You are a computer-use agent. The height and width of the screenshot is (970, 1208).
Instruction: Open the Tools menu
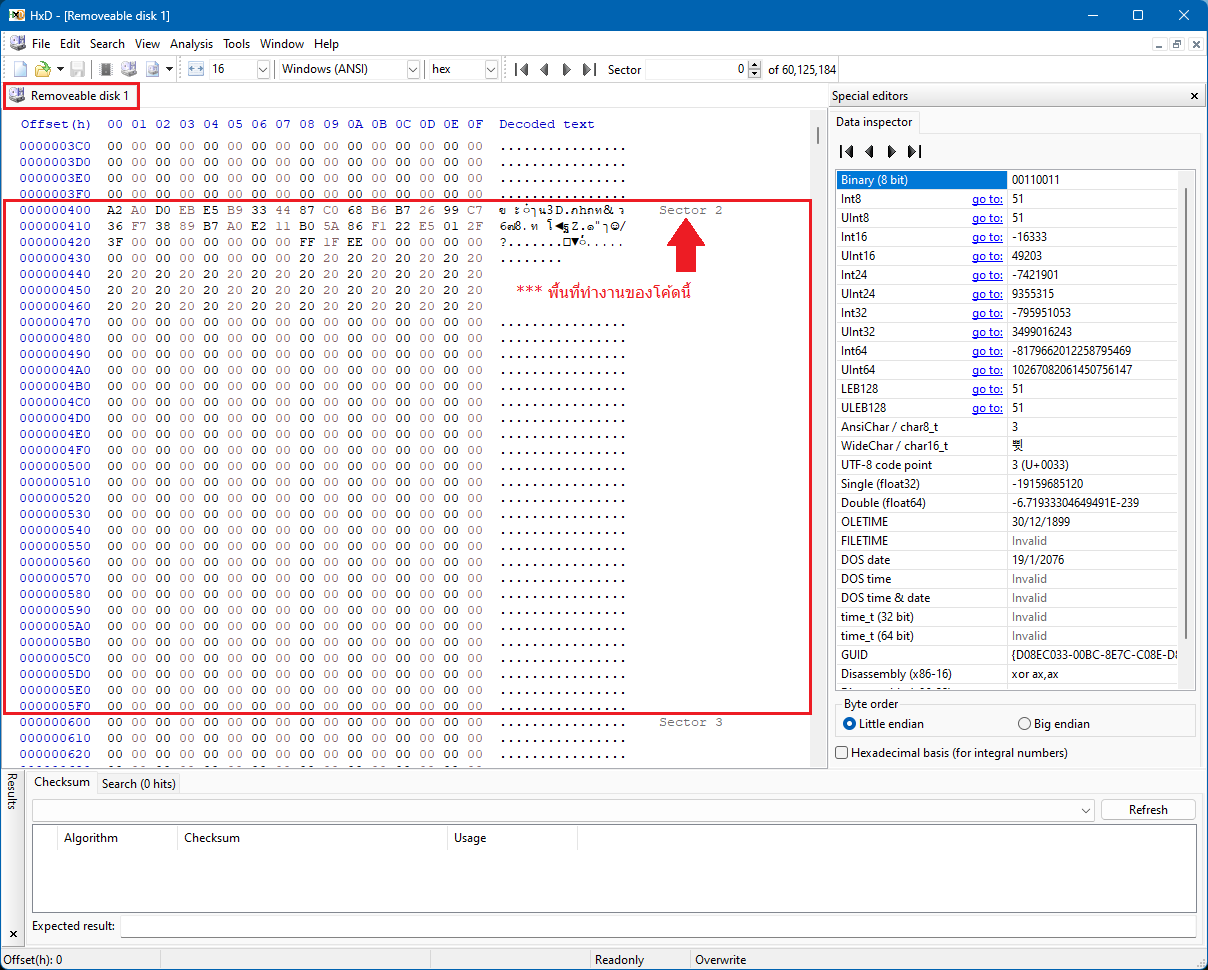click(x=237, y=44)
